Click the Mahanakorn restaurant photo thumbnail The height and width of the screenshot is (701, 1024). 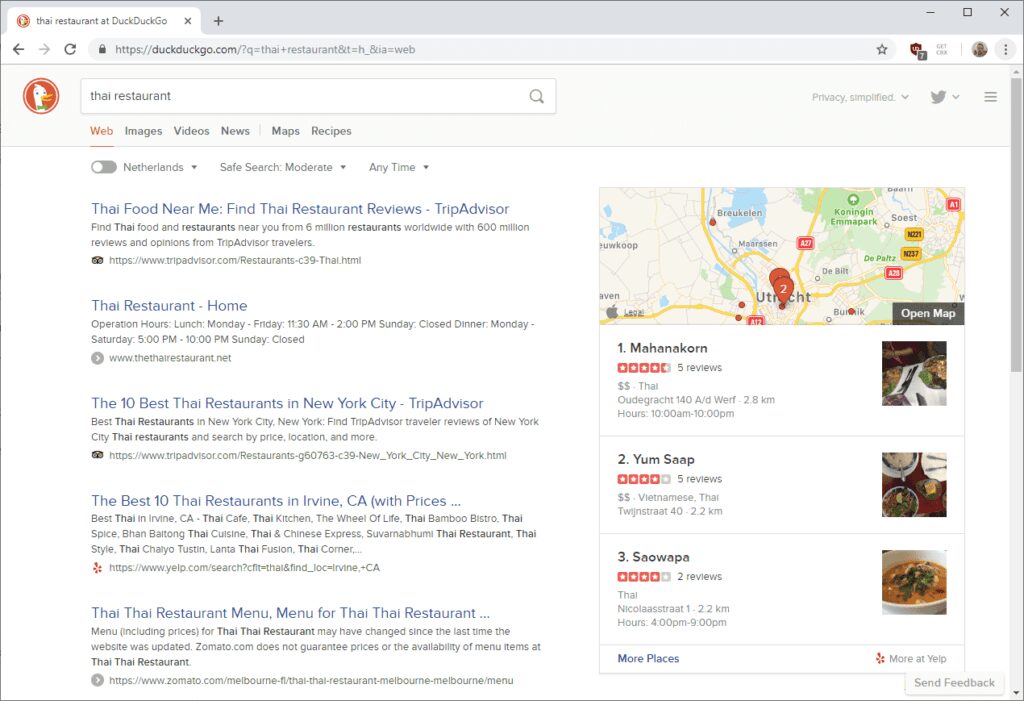pos(913,374)
